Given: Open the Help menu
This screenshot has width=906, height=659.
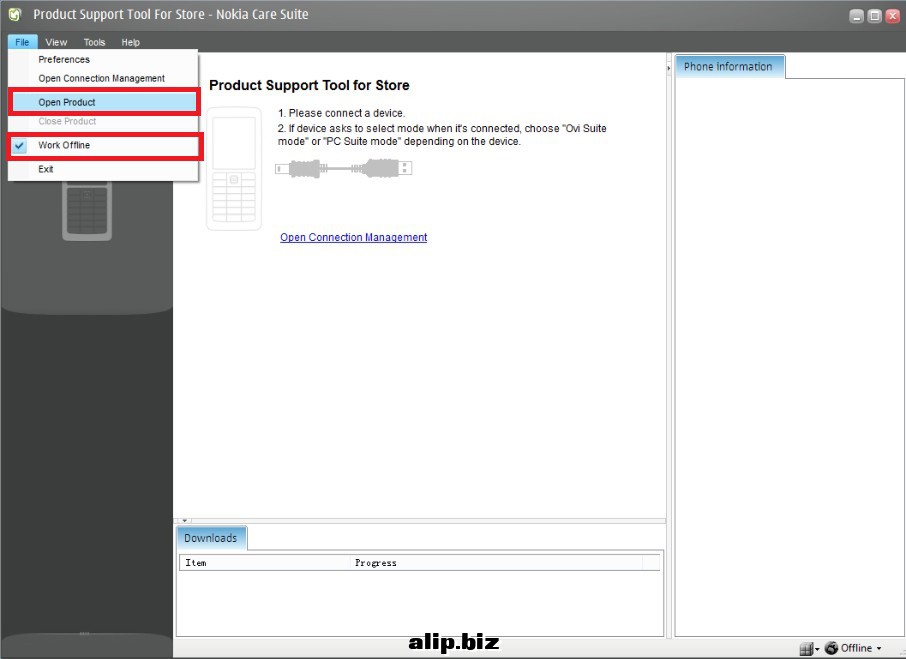Looking at the screenshot, I should point(131,42).
